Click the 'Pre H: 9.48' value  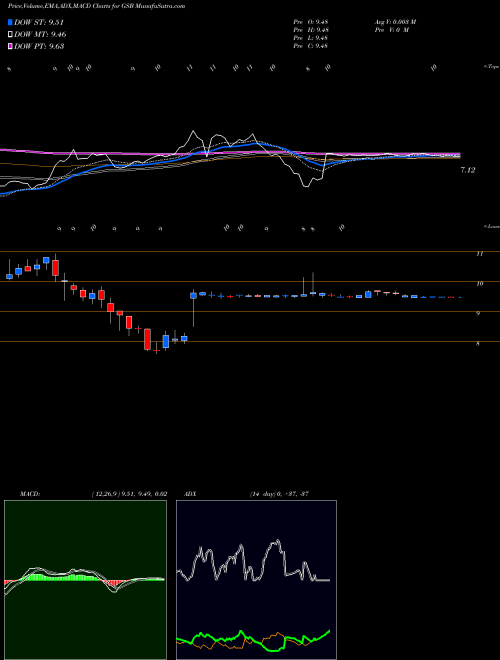tap(311, 30)
